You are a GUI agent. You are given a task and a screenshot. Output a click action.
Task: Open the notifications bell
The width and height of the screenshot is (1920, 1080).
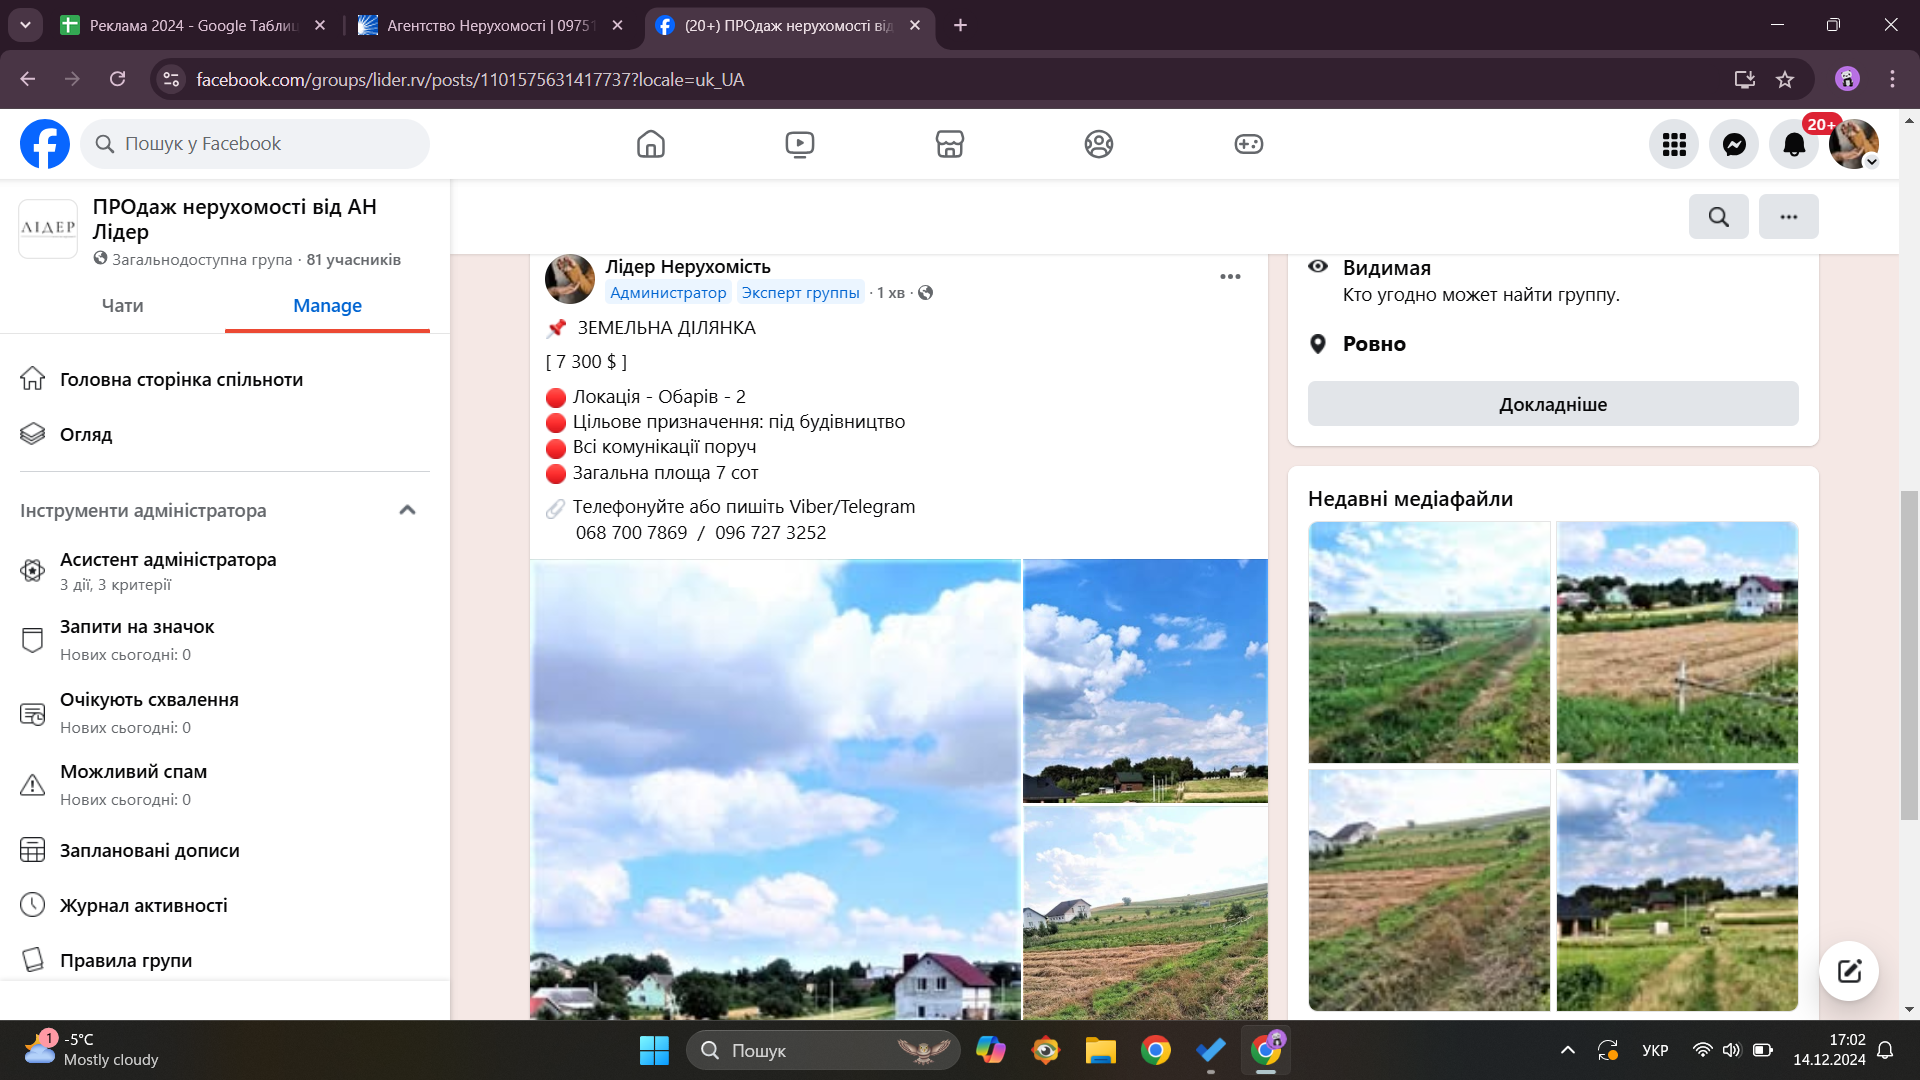point(1794,144)
